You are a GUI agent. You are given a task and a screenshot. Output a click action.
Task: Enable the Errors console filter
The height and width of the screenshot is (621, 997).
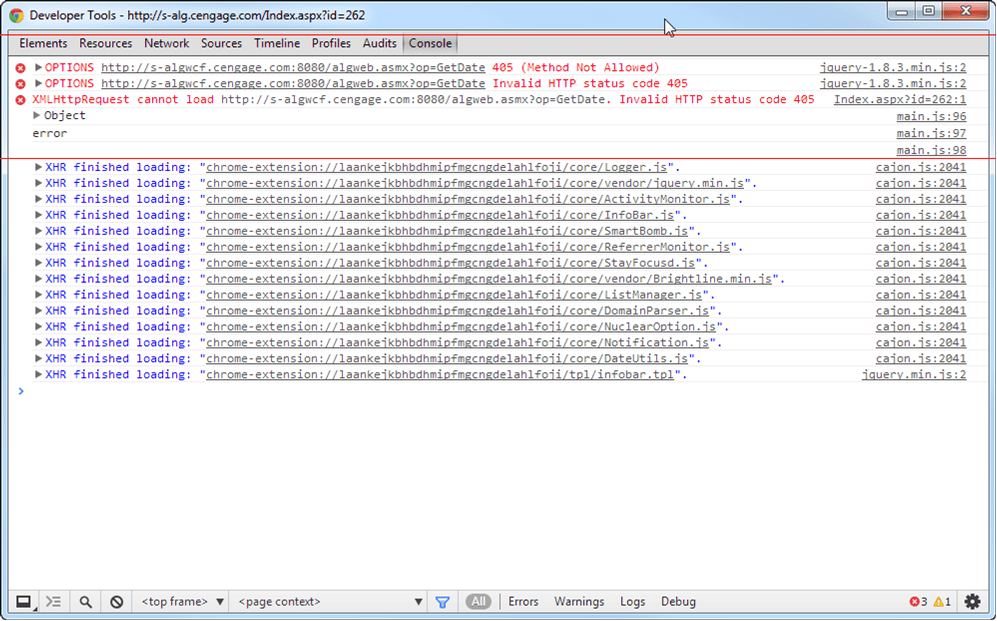(523, 601)
